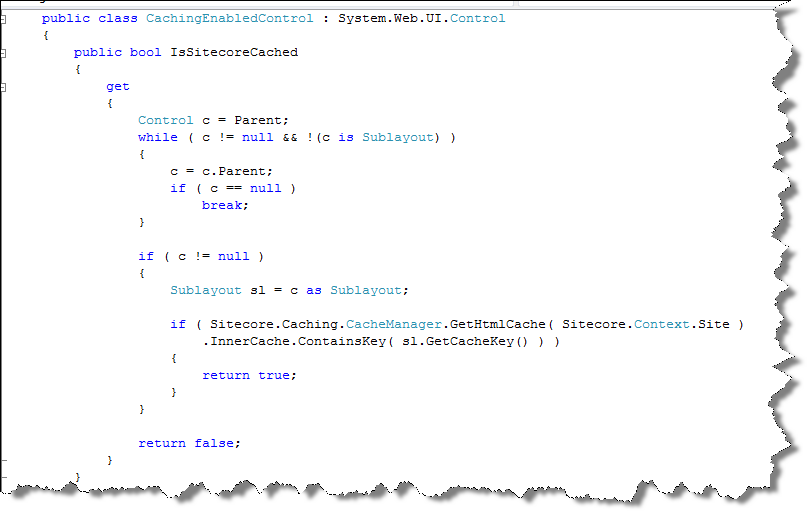Viewport: 807px width, 511px height.
Task: Place cursor on 'Control c = Parent;' line
Action: pos(213,120)
